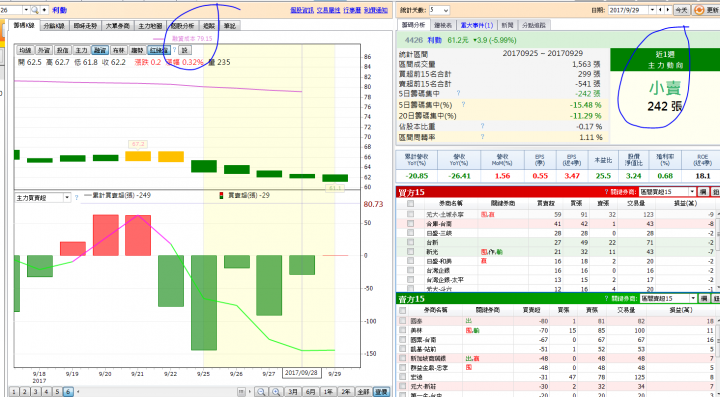The height and width of the screenshot is (397, 720).
Task: Toggle the 融資 overlay button
Action: (100, 50)
